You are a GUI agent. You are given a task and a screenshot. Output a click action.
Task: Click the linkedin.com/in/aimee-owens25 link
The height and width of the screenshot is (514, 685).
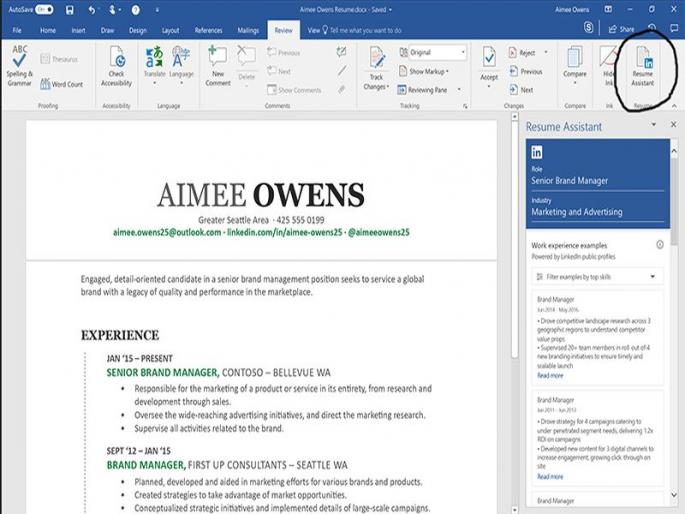coord(284,232)
